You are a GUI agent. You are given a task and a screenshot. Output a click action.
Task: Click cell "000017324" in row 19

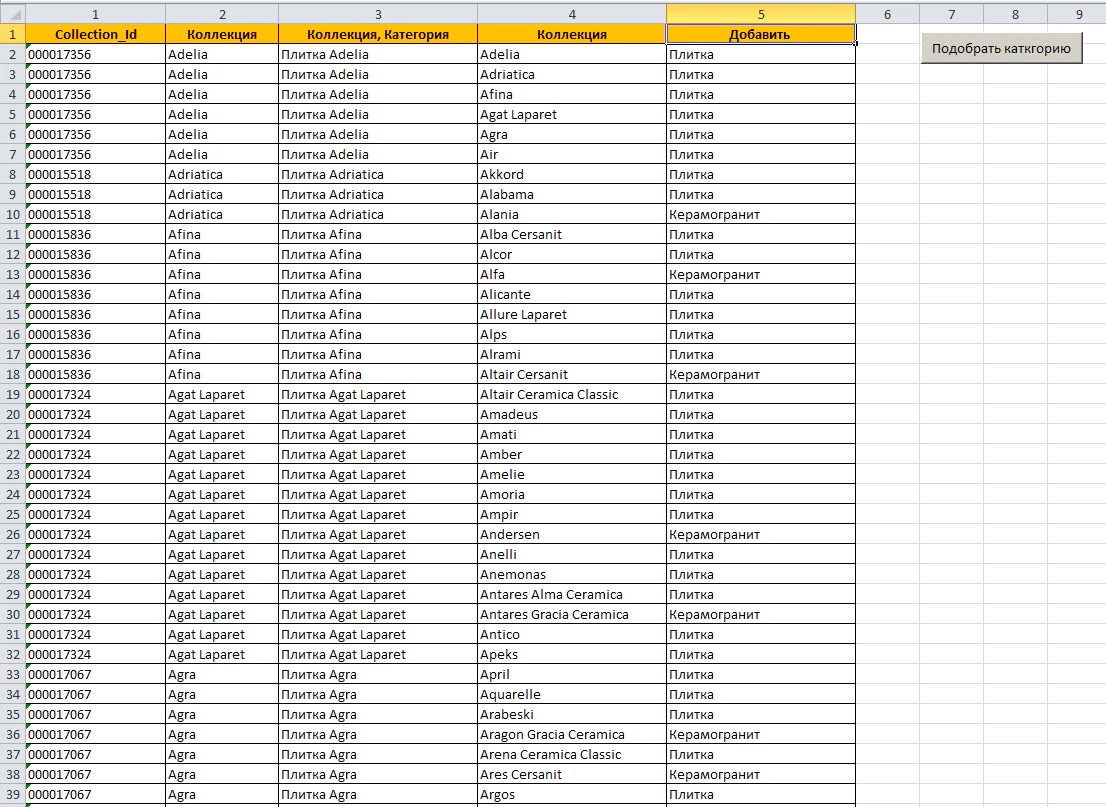[95, 394]
